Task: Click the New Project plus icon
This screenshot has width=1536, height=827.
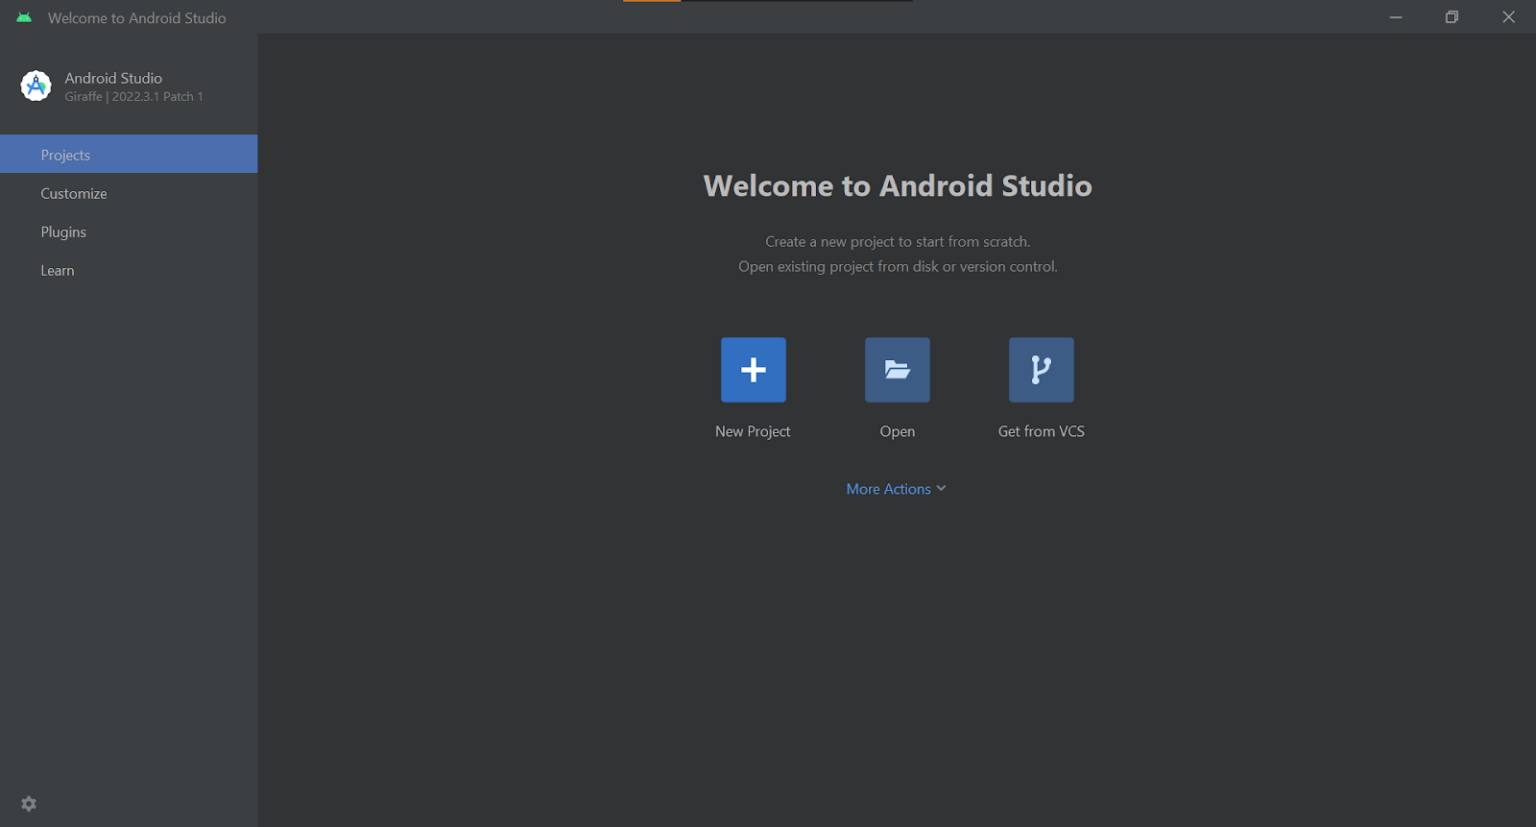Action: tap(753, 370)
